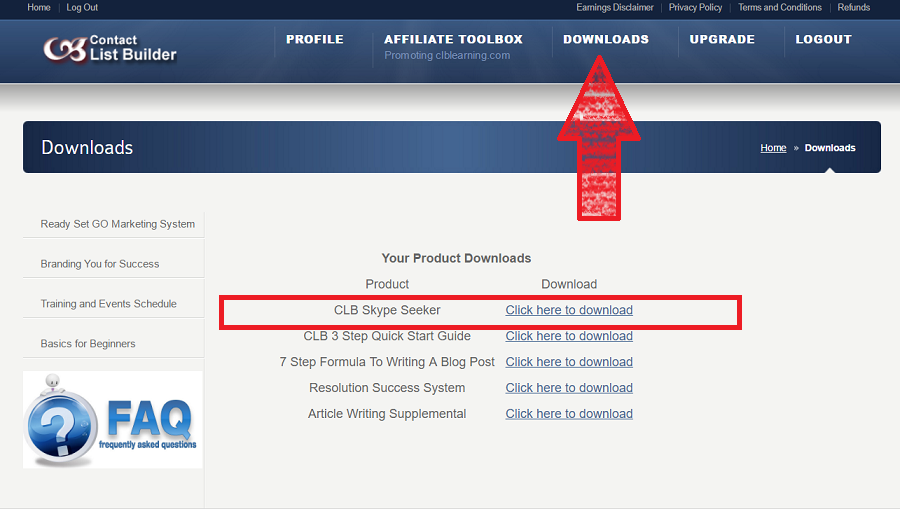Screen dimensions: 900x509
Task: Click Home in the breadcrumb trail
Action: click(x=773, y=148)
